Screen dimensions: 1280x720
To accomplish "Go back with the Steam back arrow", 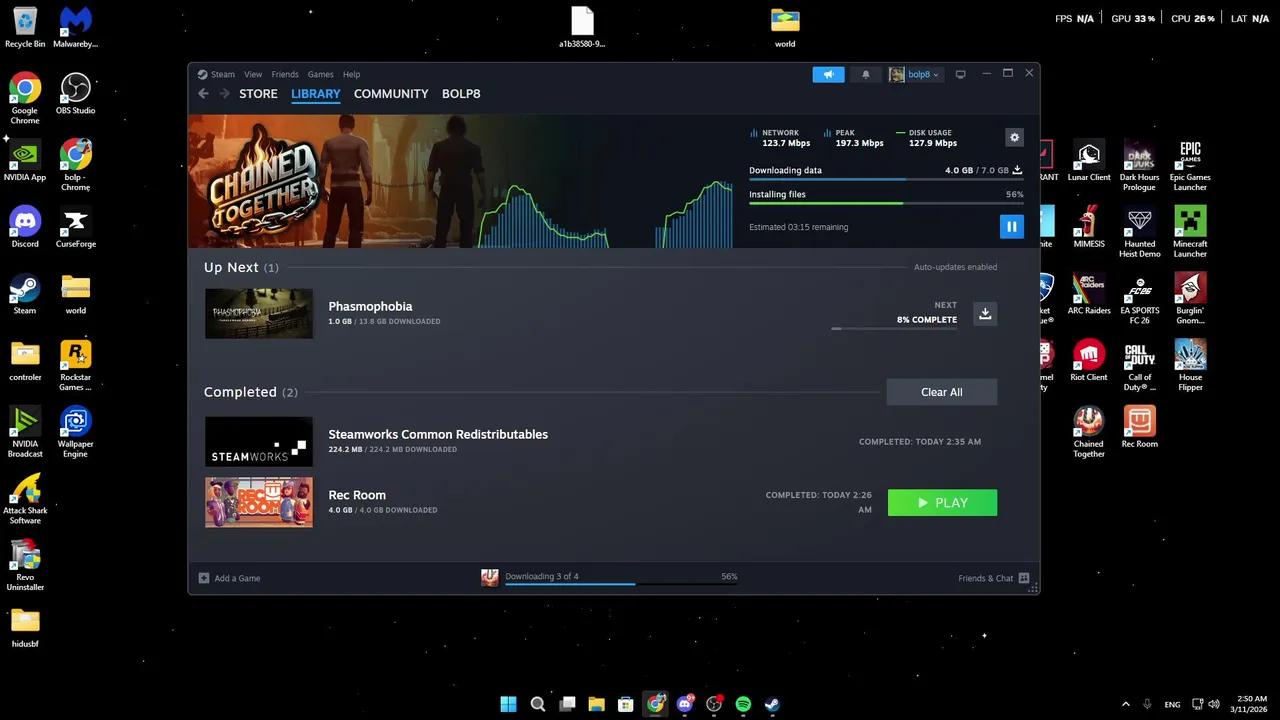I will (x=203, y=94).
